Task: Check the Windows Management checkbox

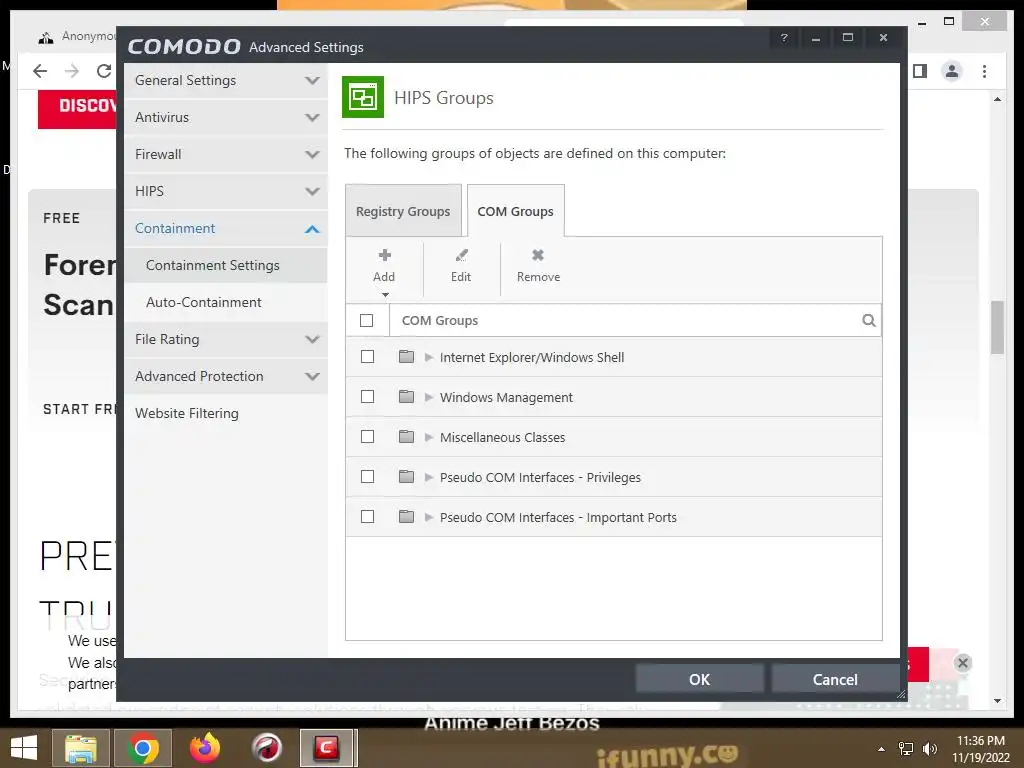Action: [x=368, y=396]
